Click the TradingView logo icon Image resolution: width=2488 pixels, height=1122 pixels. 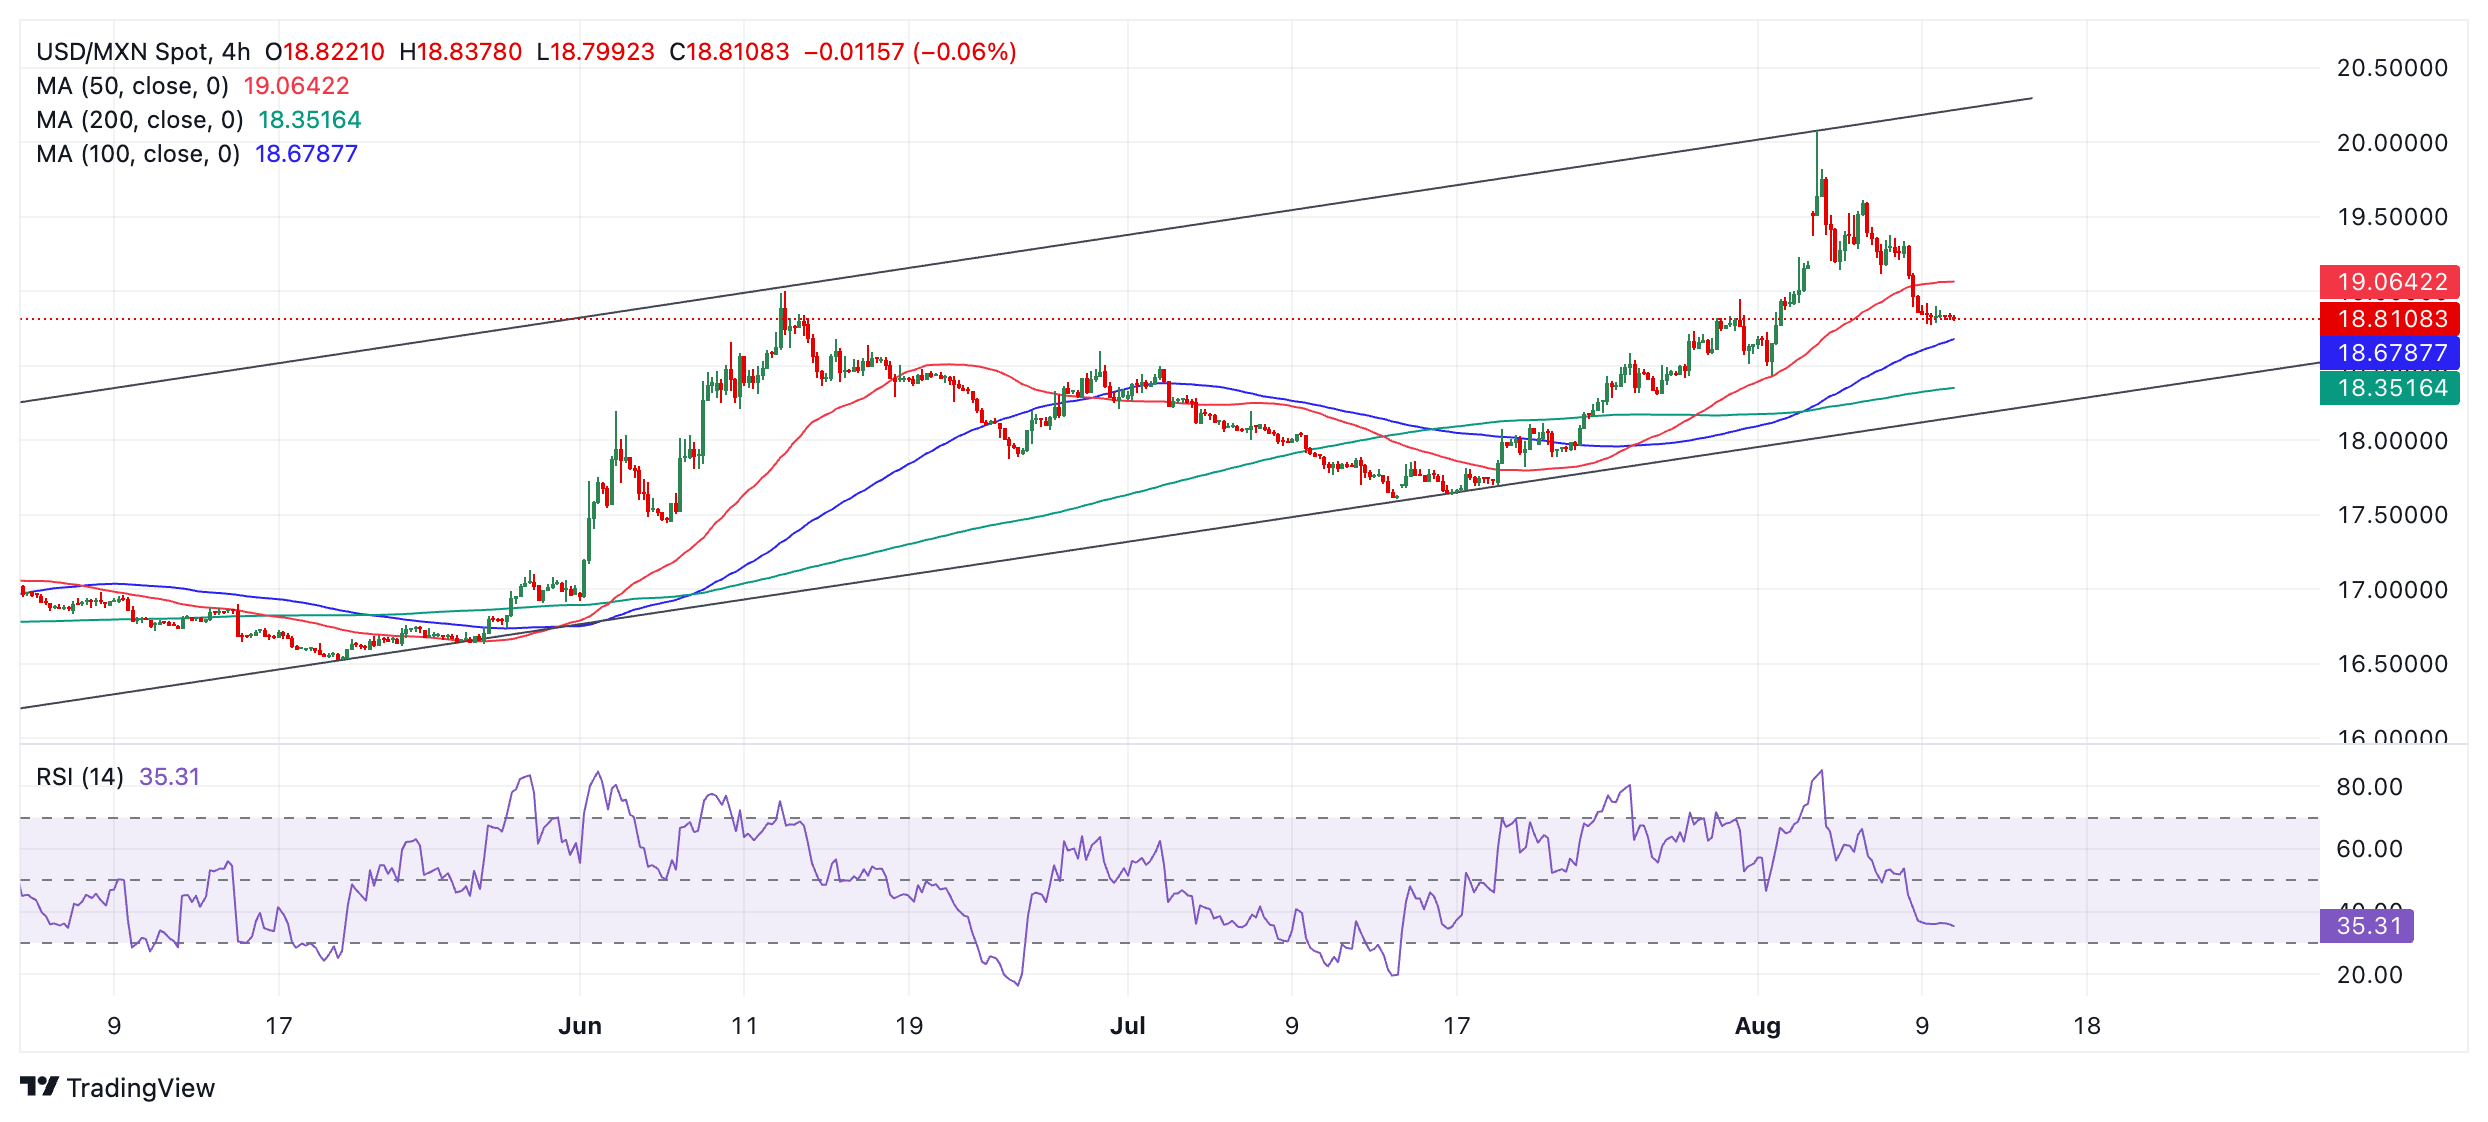coord(39,1087)
